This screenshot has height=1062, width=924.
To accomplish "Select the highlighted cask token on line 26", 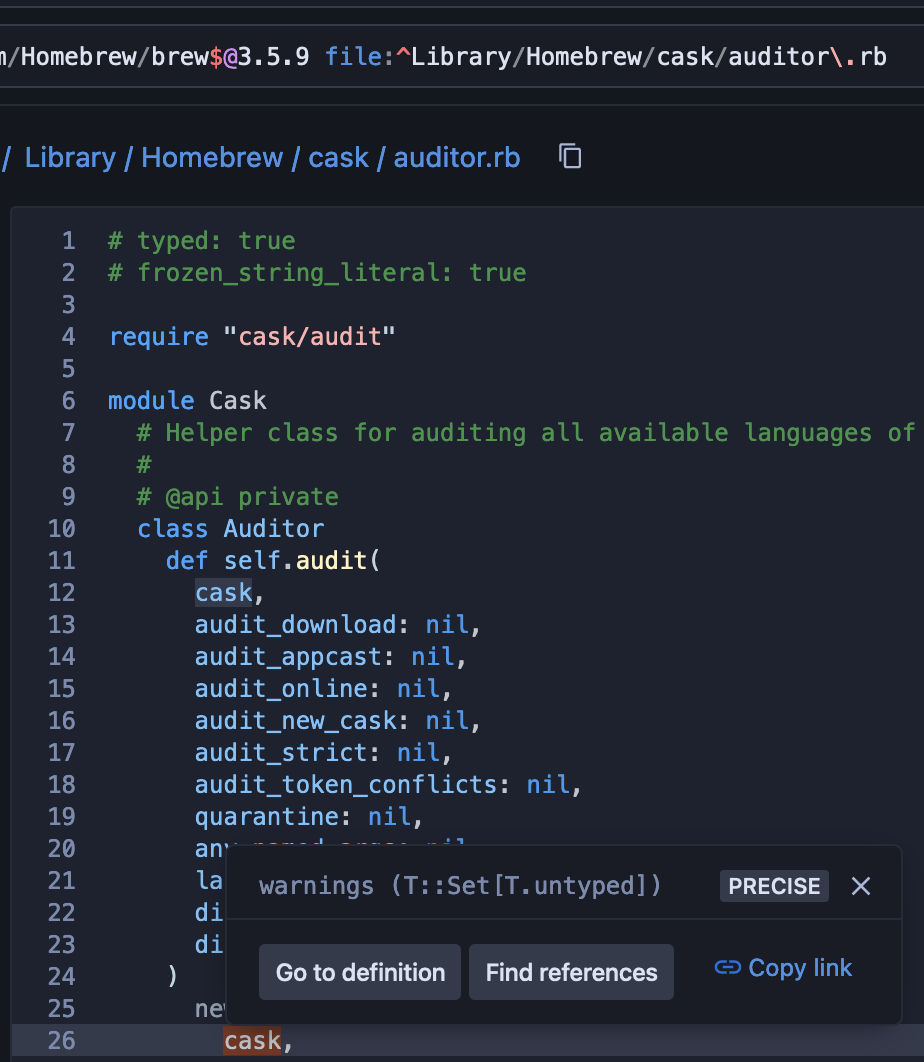I will tap(251, 1040).
